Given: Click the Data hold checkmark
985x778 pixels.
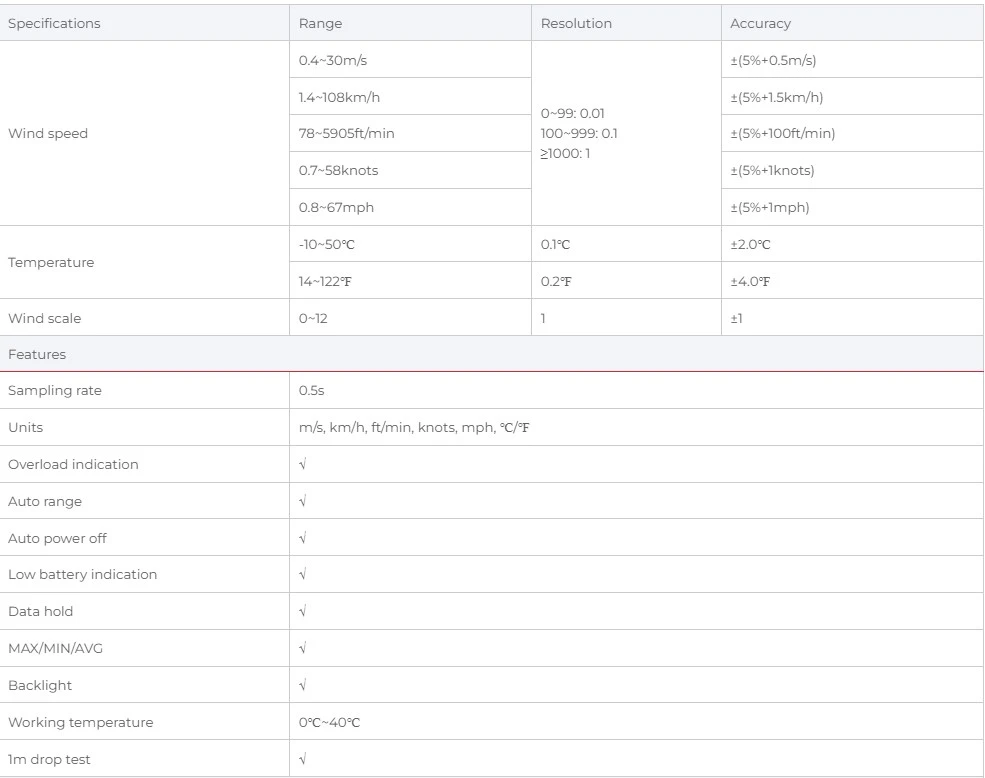Looking at the screenshot, I should (x=302, y=612).
